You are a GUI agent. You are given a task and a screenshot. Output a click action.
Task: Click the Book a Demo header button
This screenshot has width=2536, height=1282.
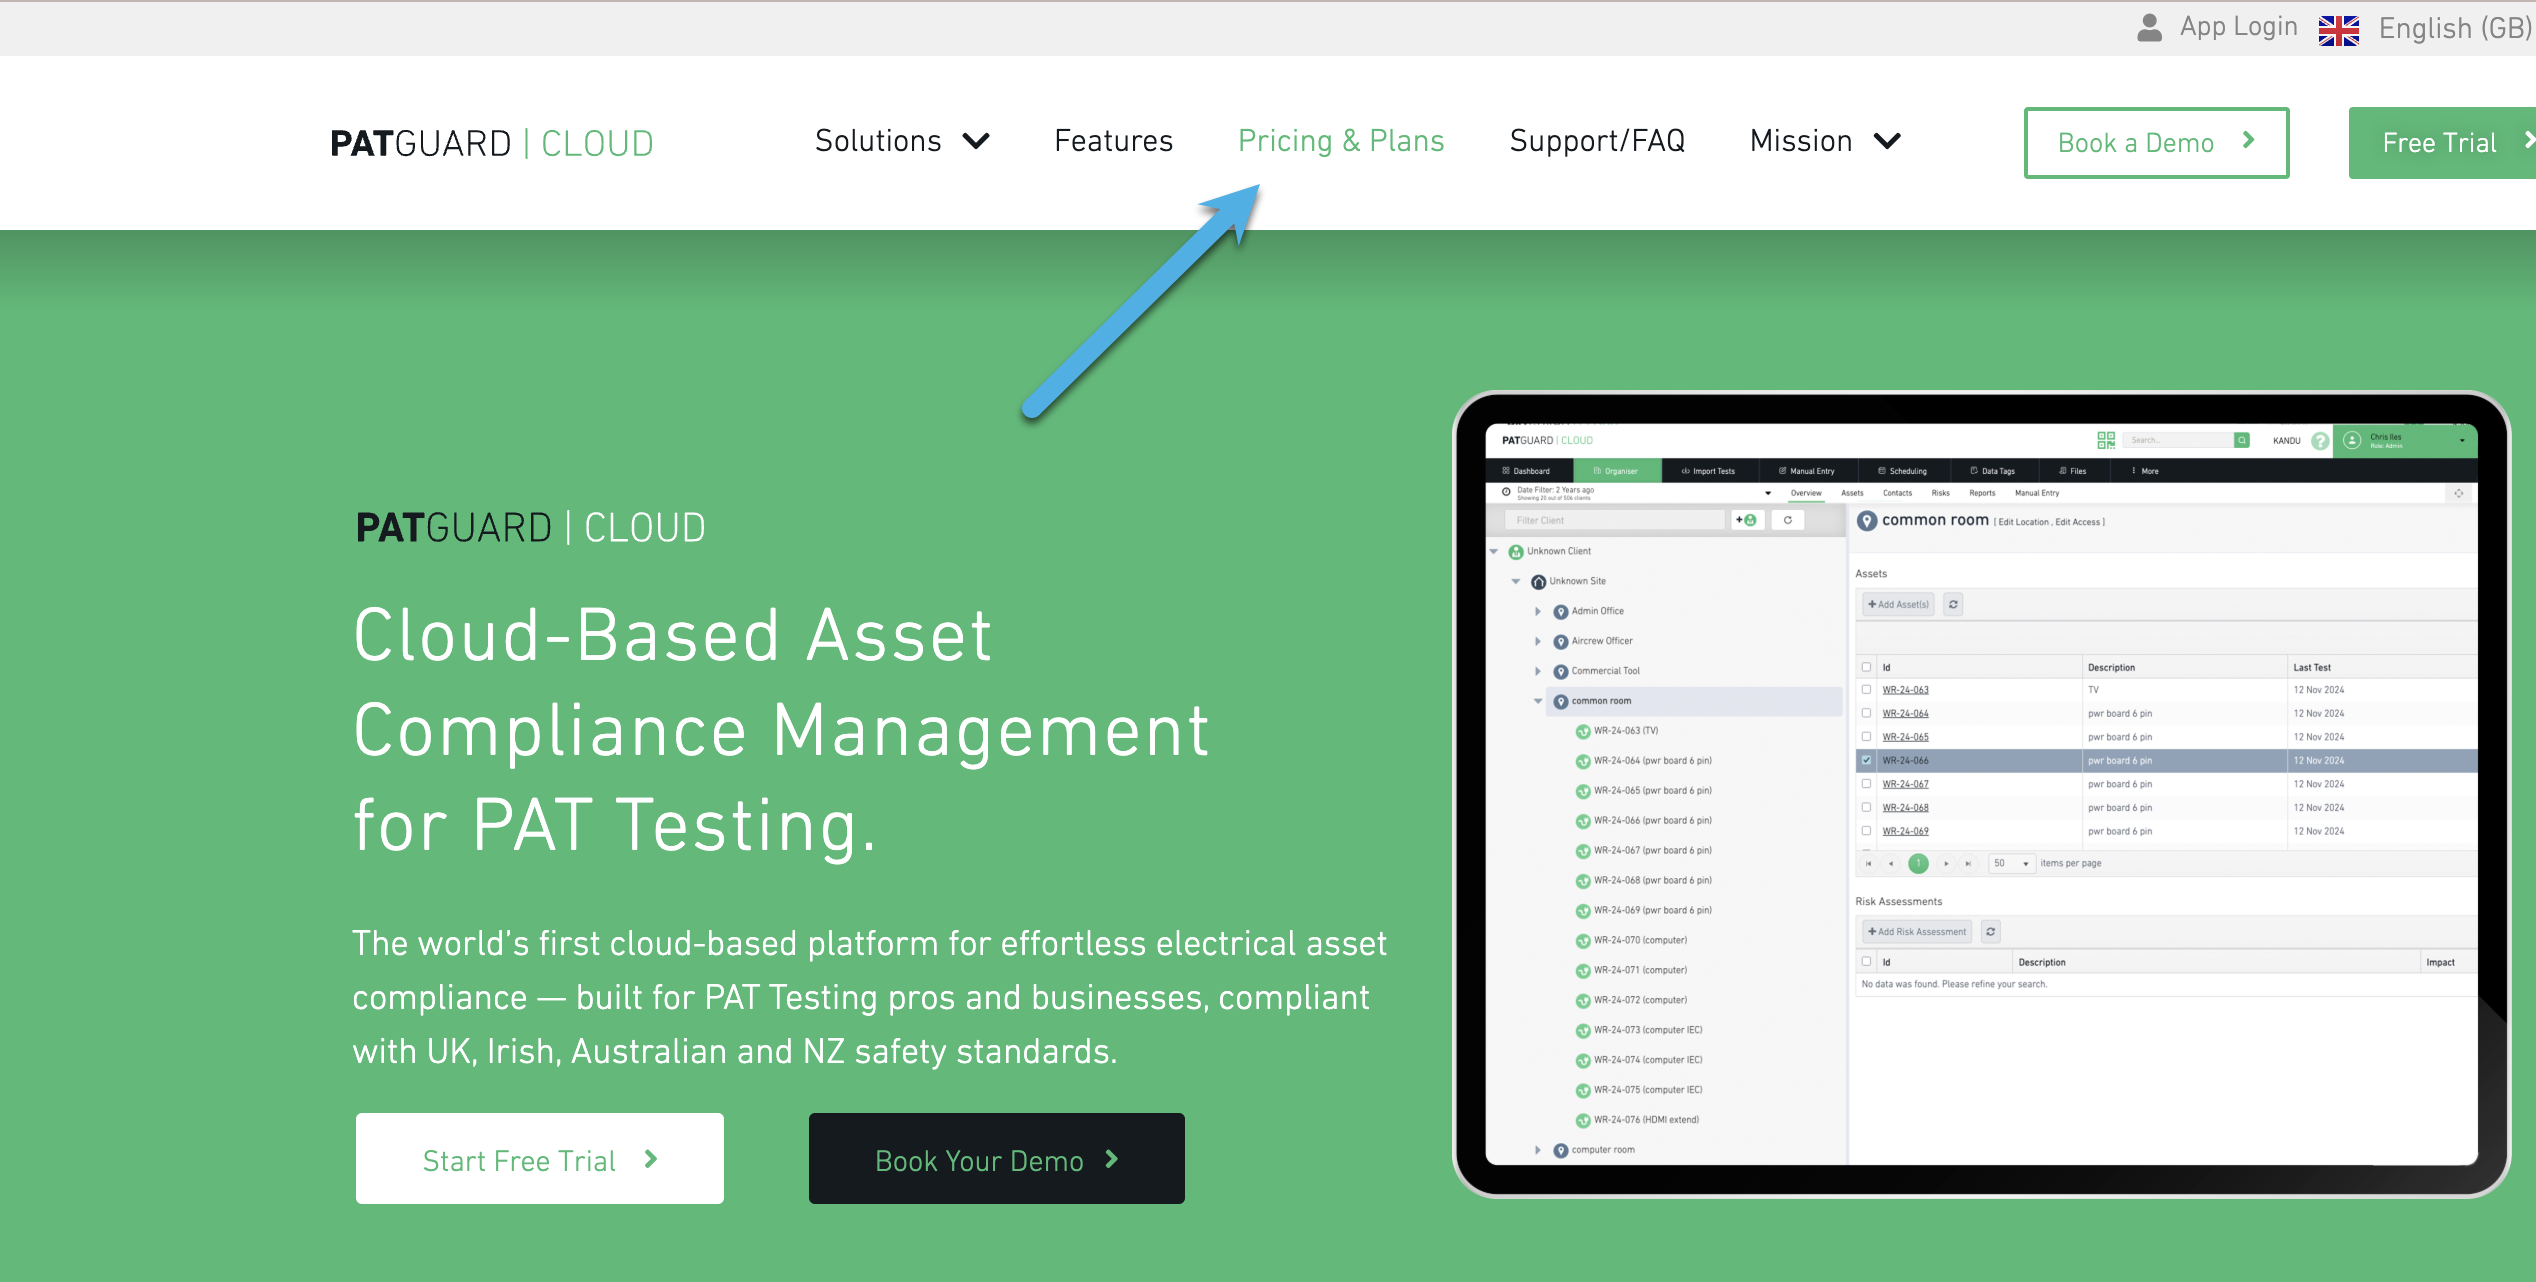click(x=2156, y=143)
